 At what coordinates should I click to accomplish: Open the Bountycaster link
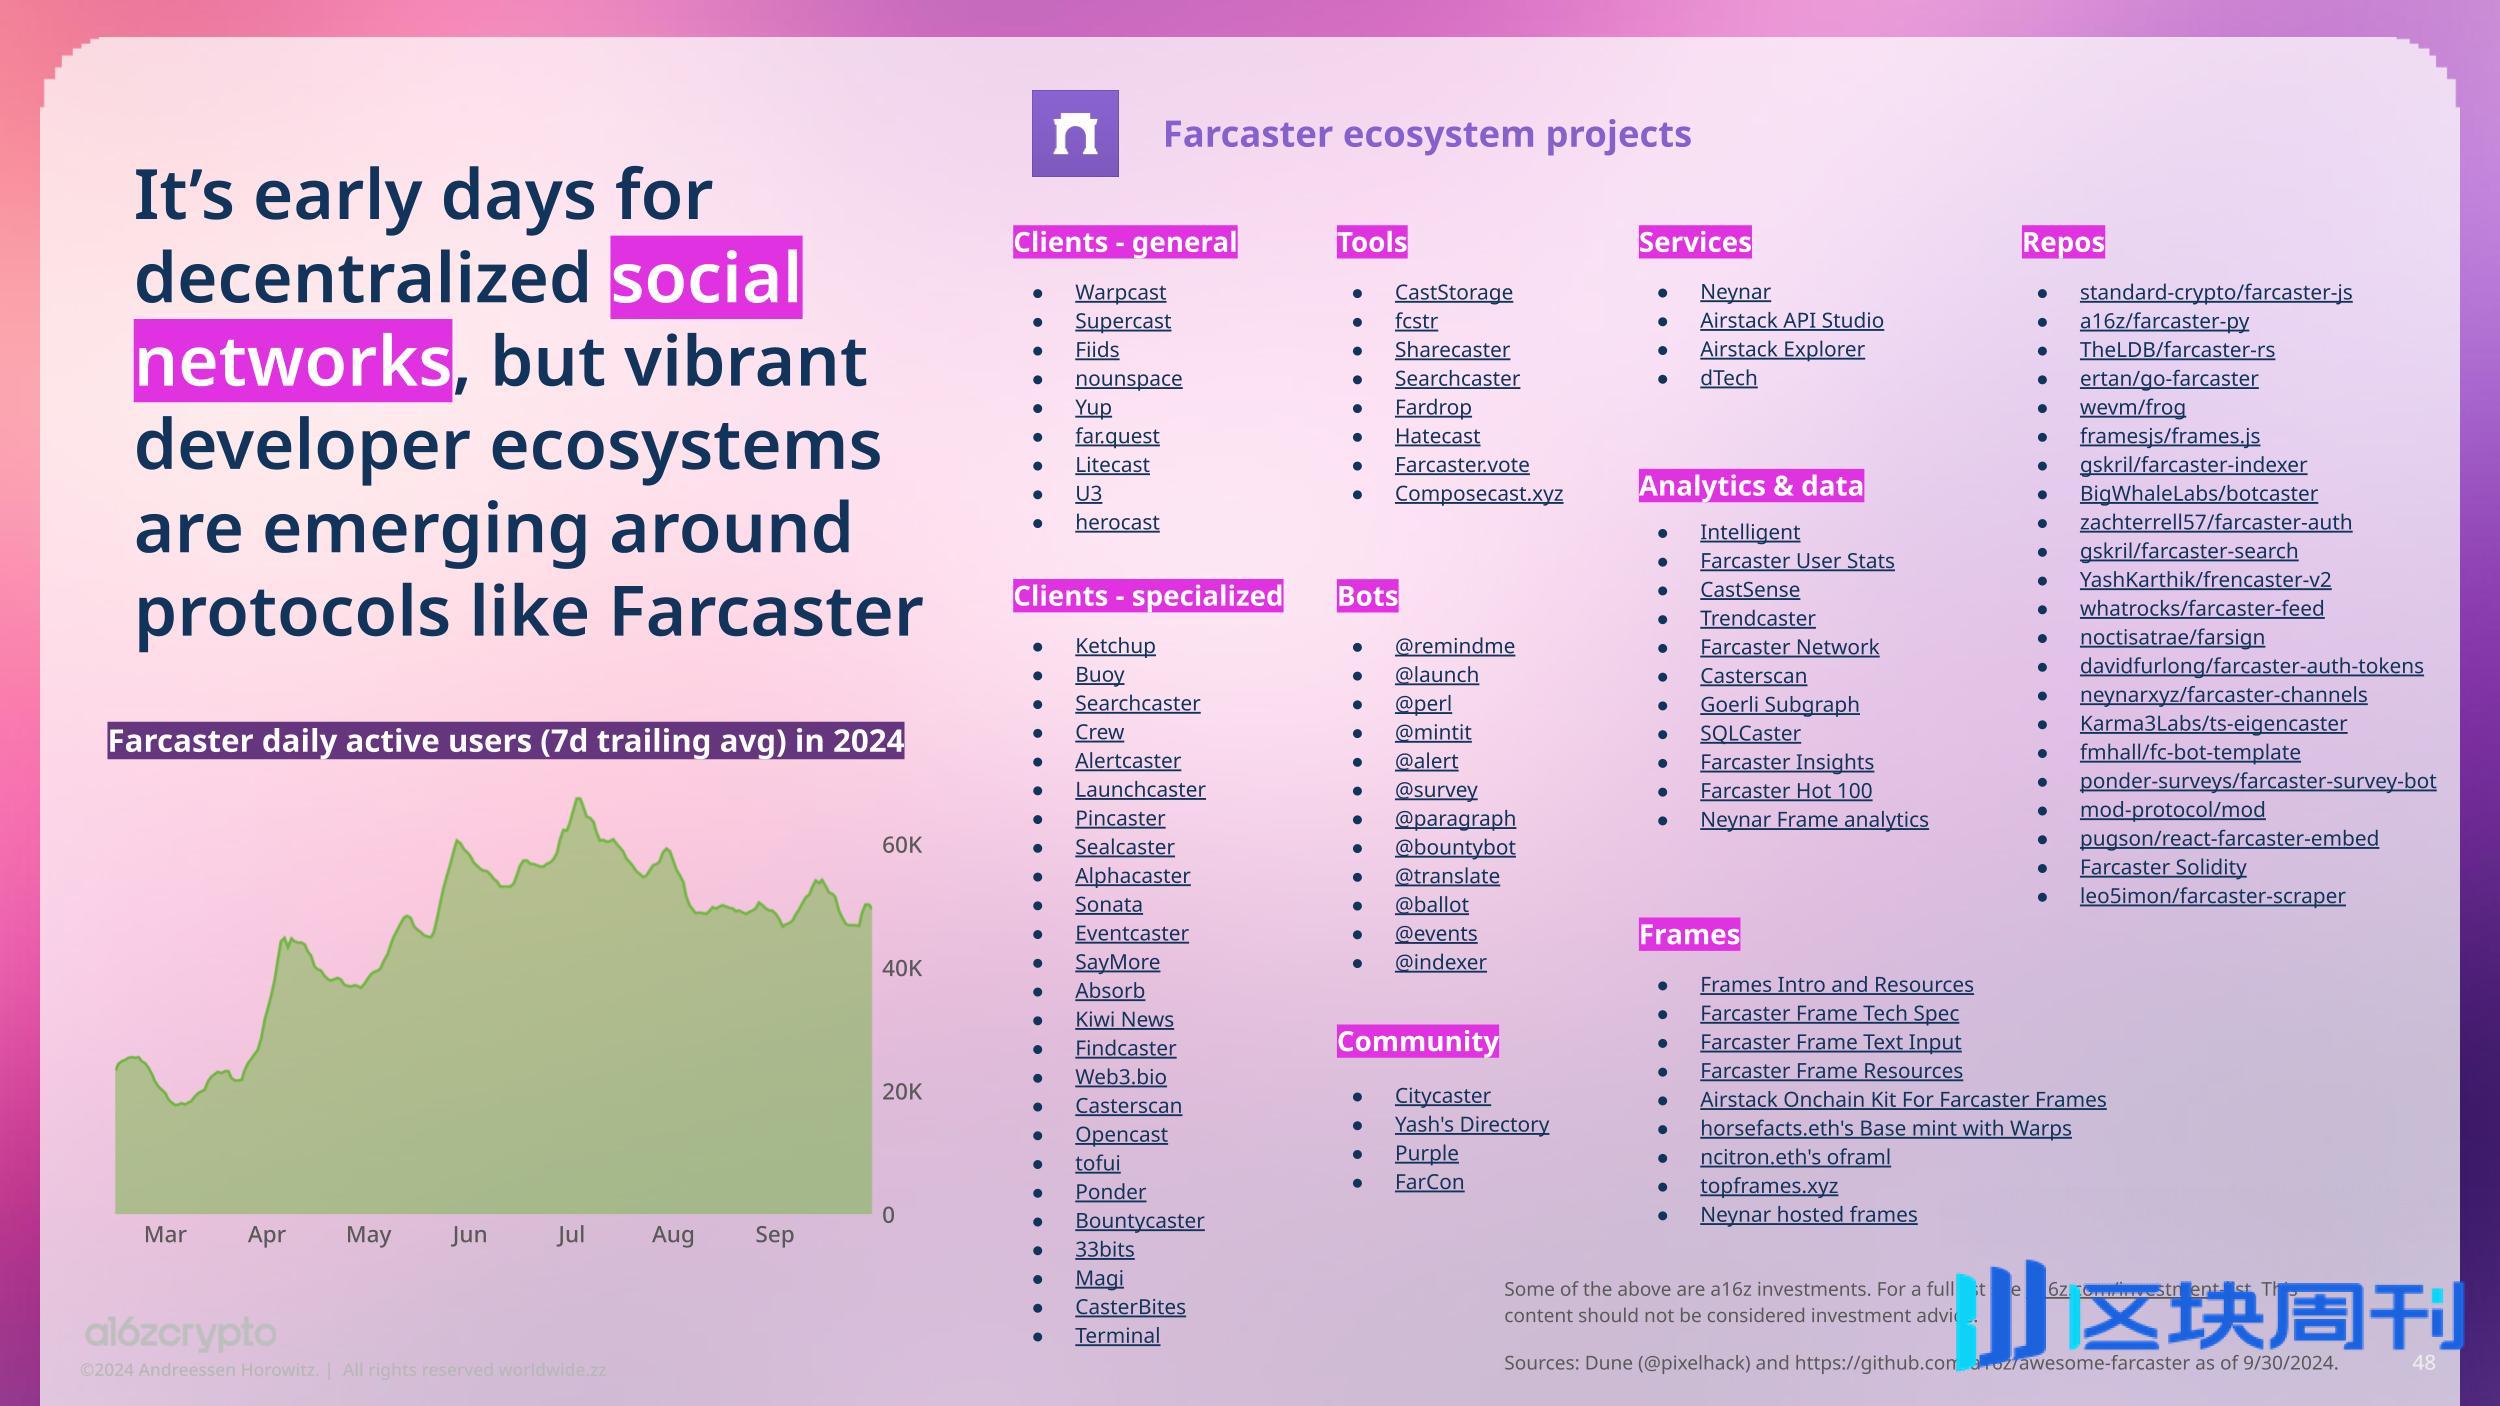(x=1139, y=1221)
